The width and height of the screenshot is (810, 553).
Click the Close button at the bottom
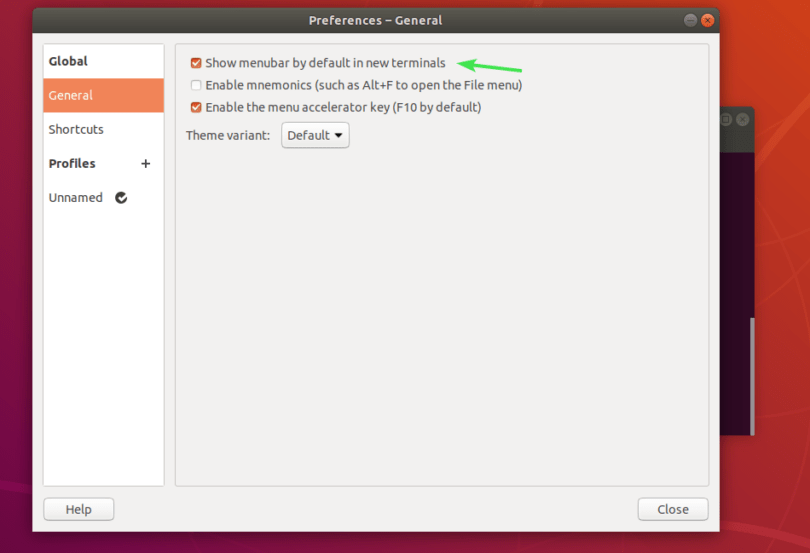[673, 510]
